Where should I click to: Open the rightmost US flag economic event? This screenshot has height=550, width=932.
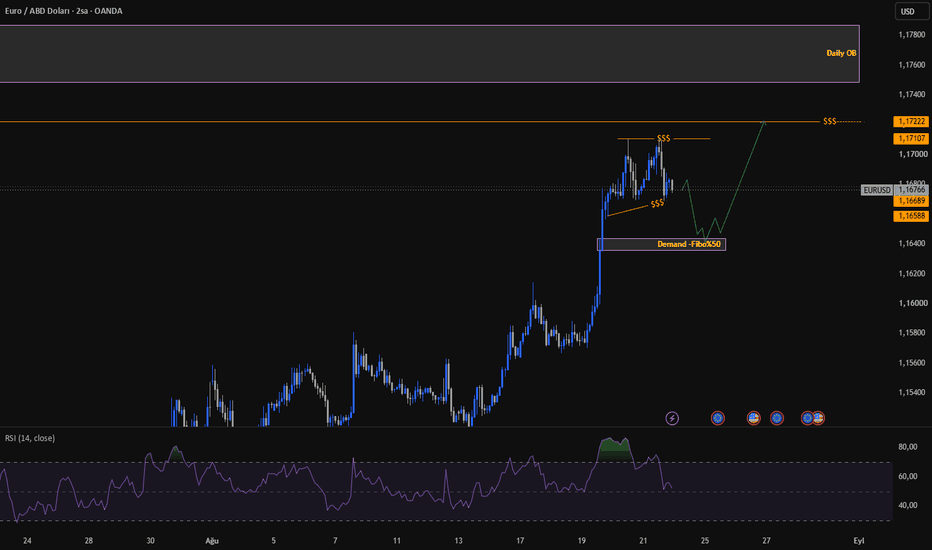click(x=819, y=418)
